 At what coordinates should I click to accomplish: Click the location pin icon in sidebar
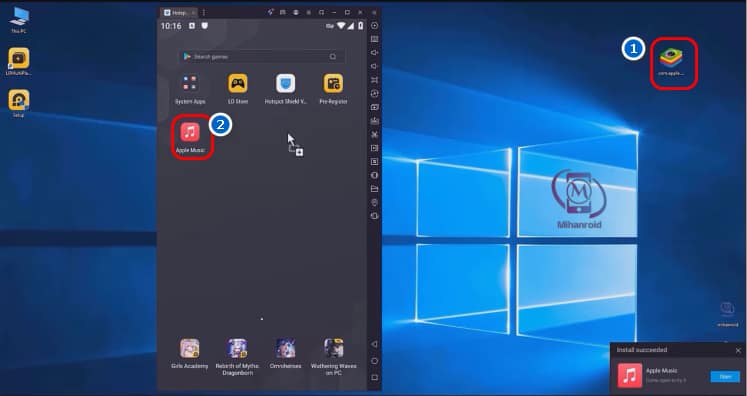coord(374,203)
